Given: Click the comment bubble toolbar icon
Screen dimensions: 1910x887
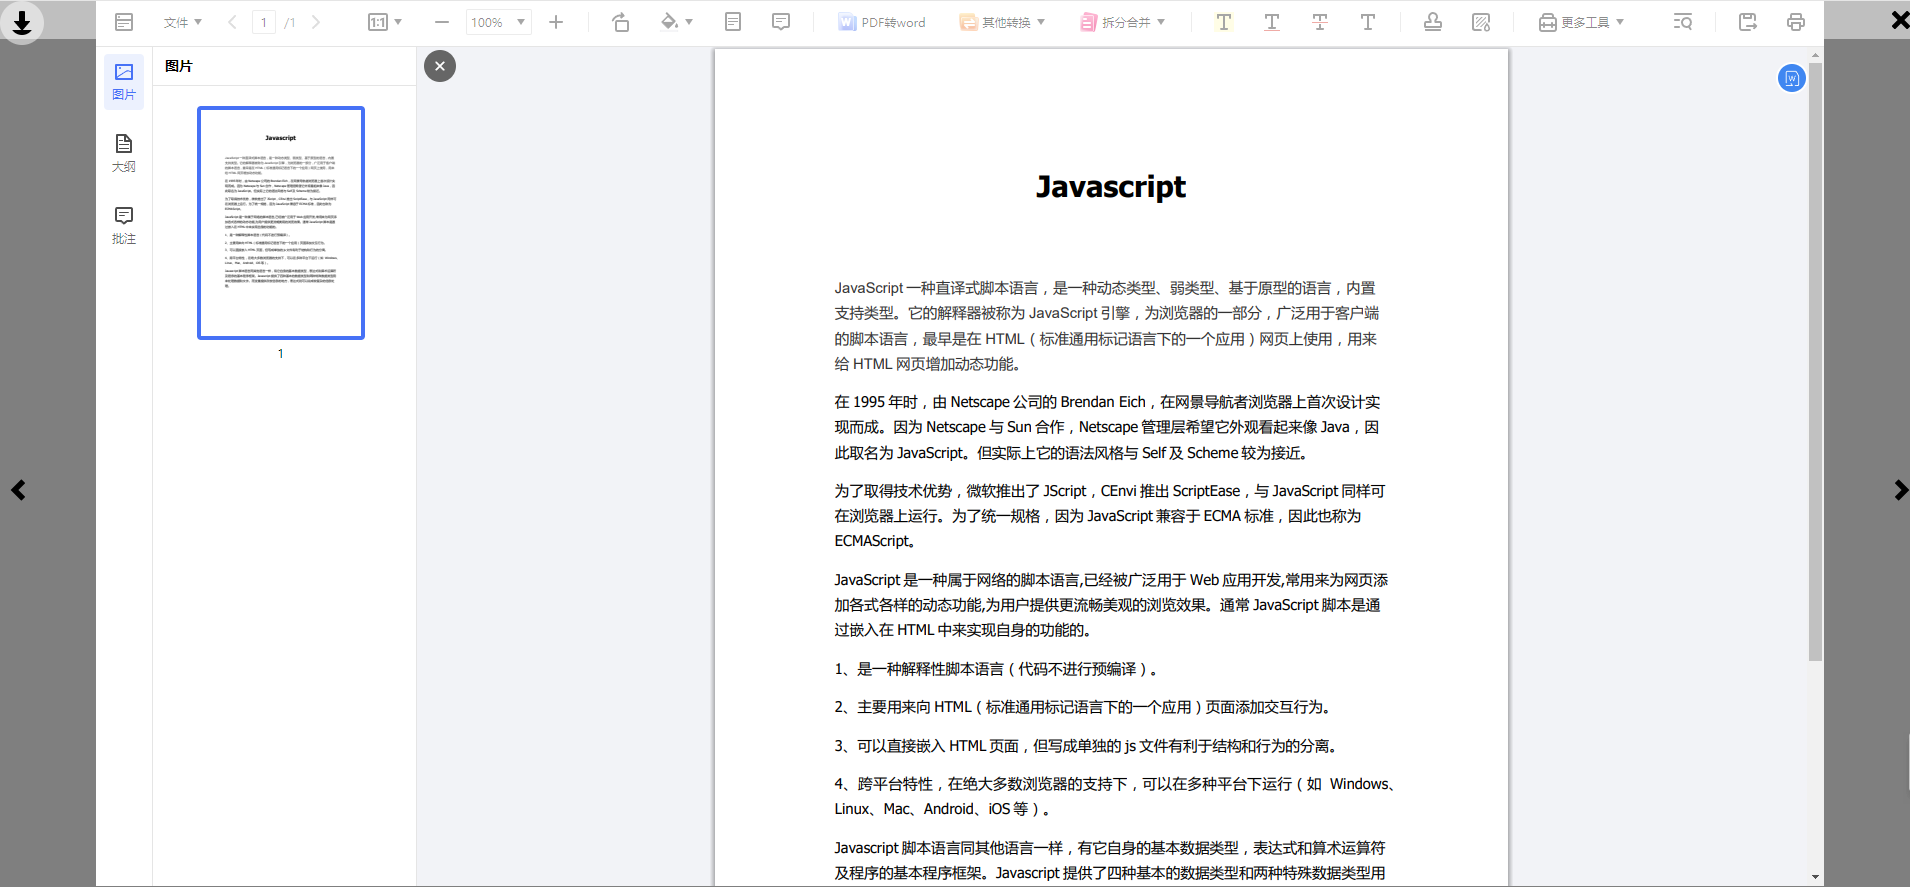Looking at the screenshot, I should pos(781,22).
